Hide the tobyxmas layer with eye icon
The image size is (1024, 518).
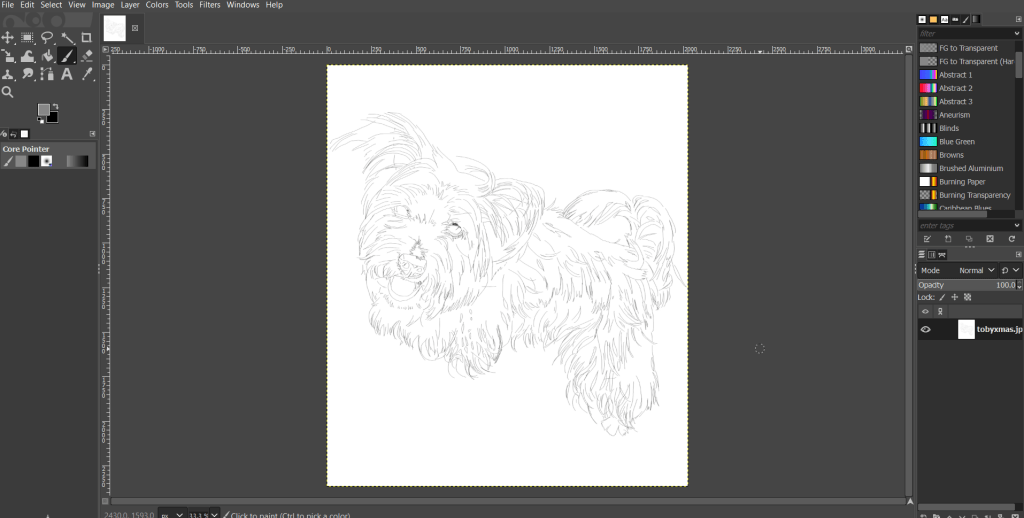point(925,329)
